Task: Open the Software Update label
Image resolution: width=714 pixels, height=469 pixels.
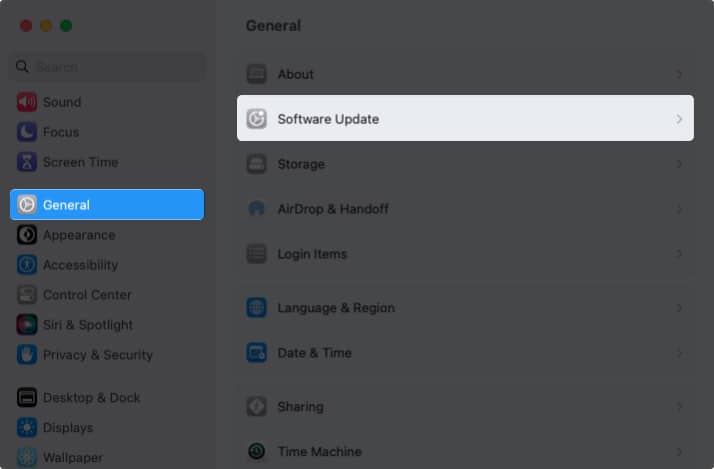Action: pyautogui.click(x=328, y=119)
